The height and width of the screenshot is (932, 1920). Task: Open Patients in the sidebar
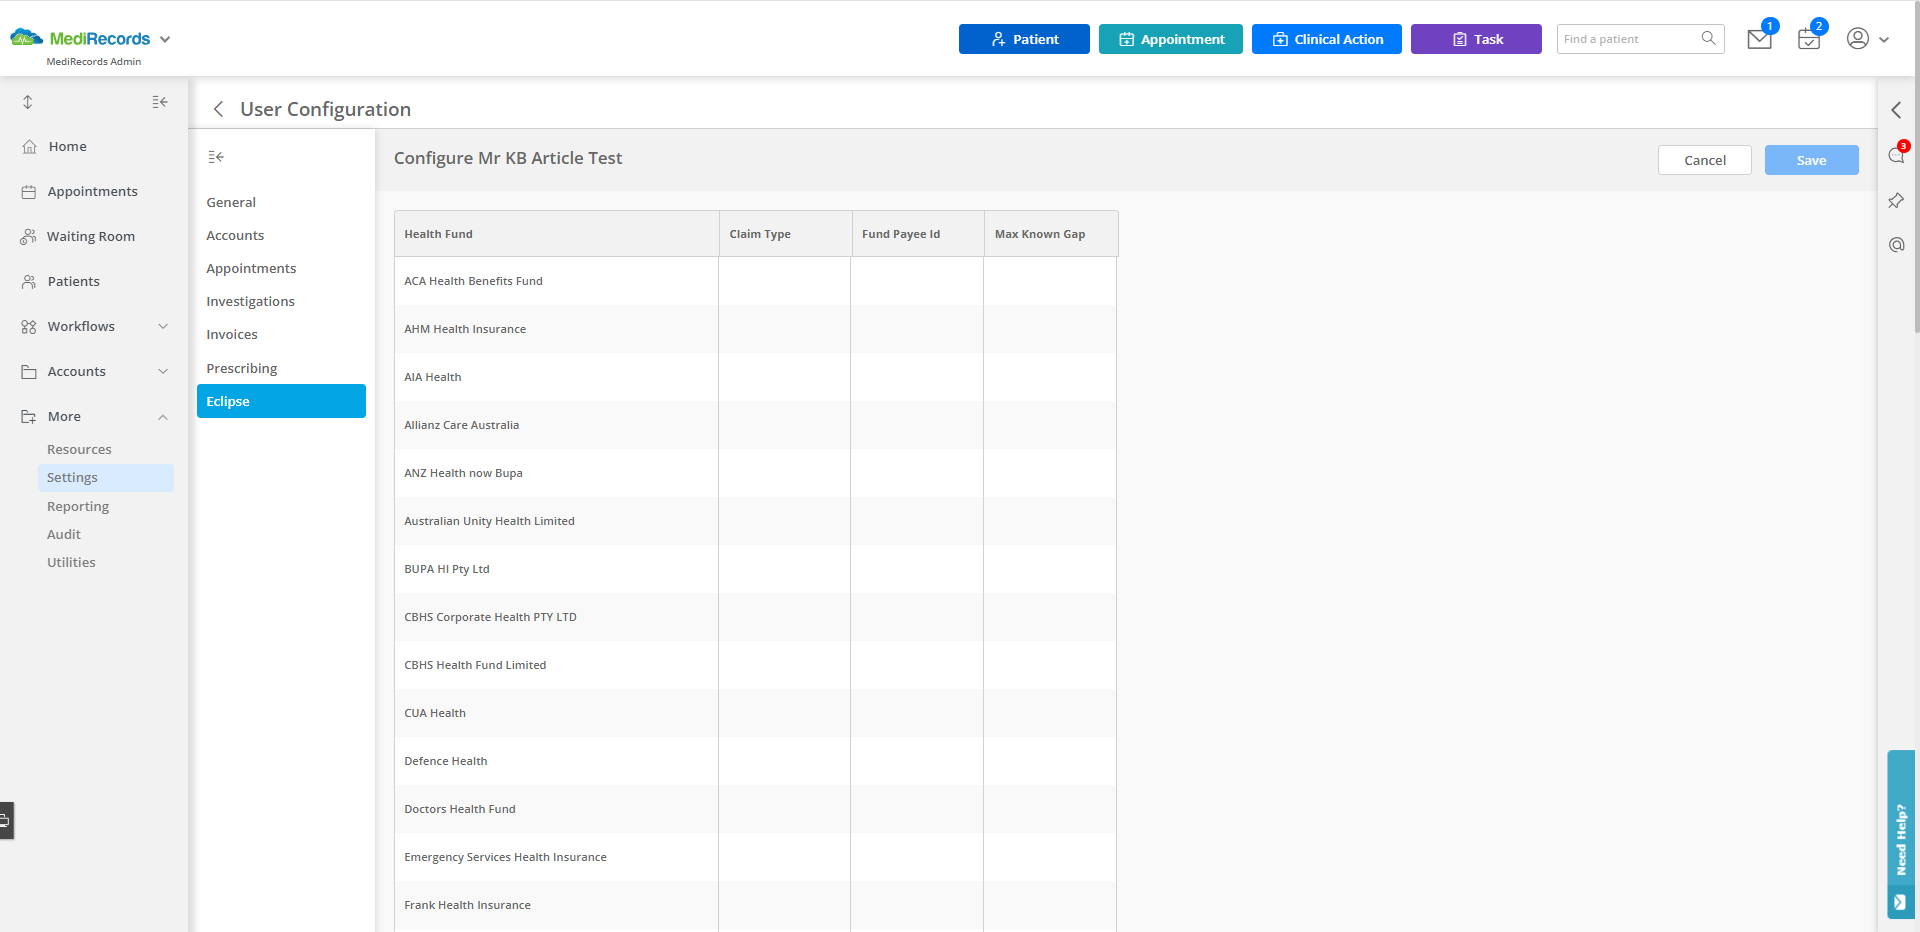pyautogui.click(x=73, y=281)
